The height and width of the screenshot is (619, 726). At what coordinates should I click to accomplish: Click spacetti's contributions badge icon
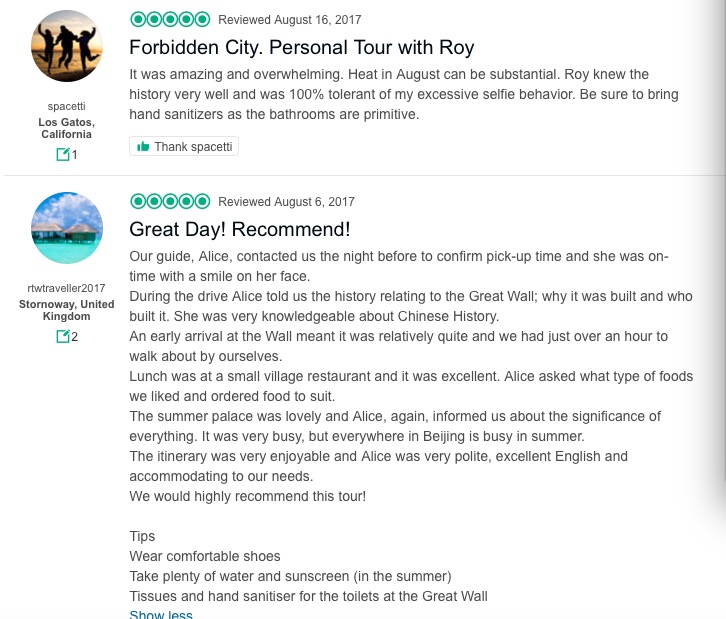point(62,154)
